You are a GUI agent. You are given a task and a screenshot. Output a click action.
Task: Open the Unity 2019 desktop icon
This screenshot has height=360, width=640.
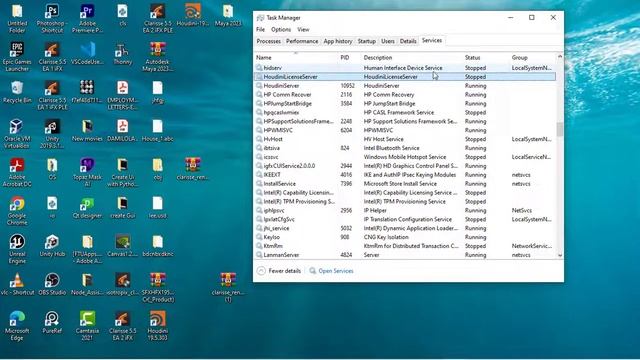(52, 133)
